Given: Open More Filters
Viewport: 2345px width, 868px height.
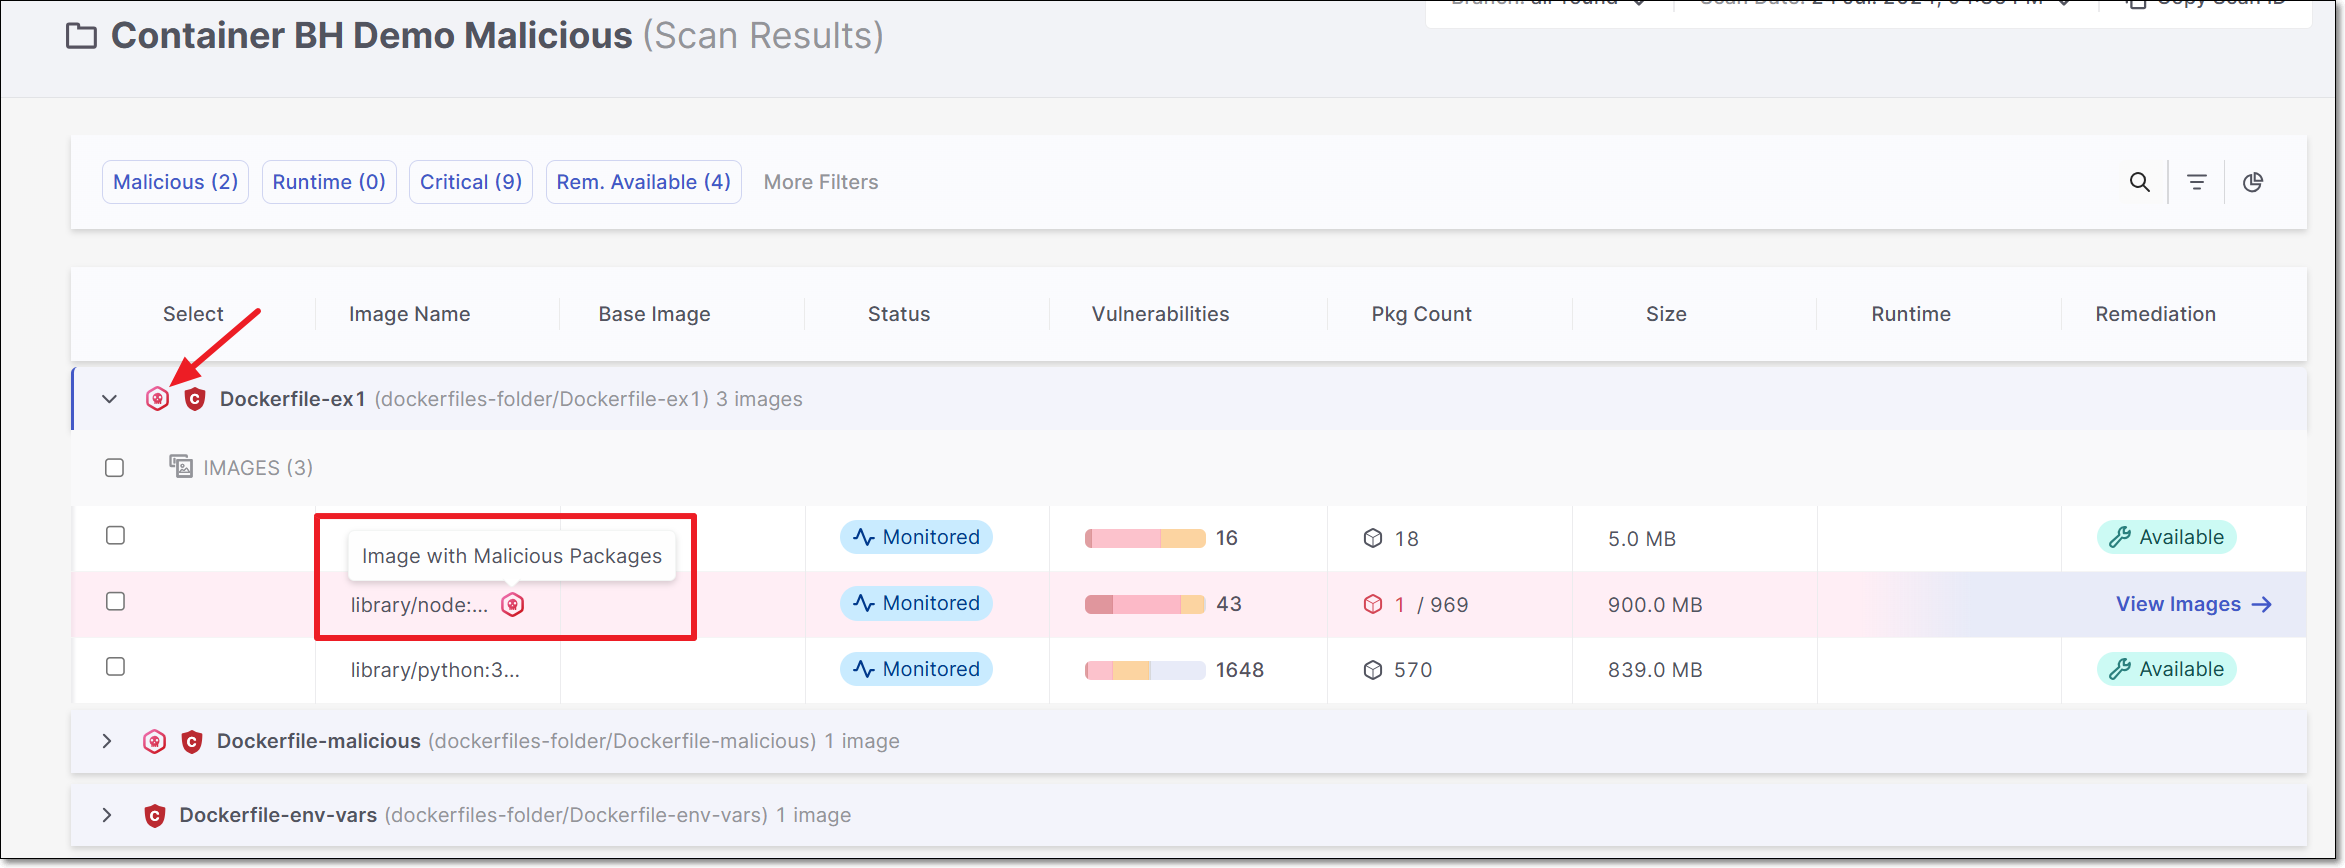Looking at the screenshot, I should click(x=821, y=182).
